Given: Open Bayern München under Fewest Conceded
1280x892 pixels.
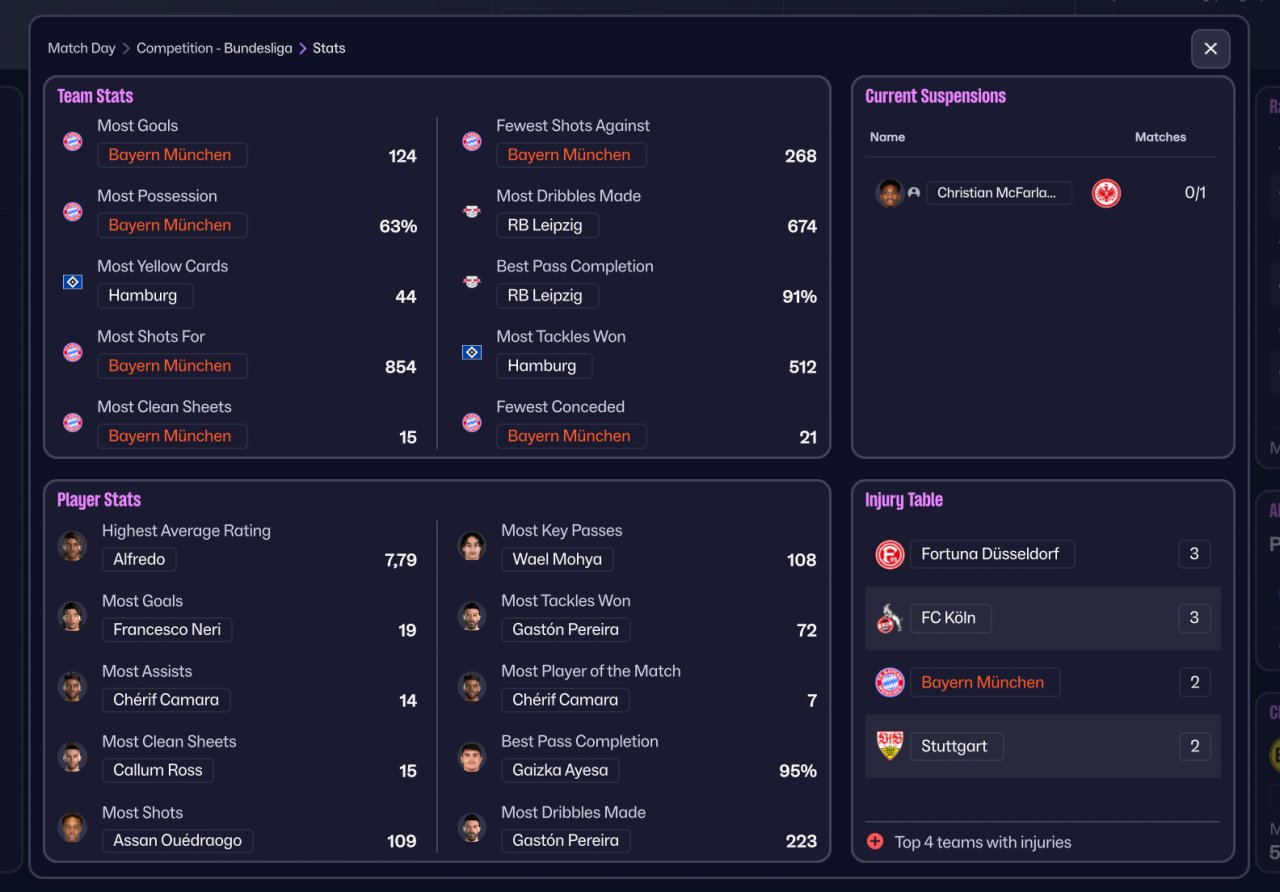Looking at the screenshot, I should coord(571,436).
